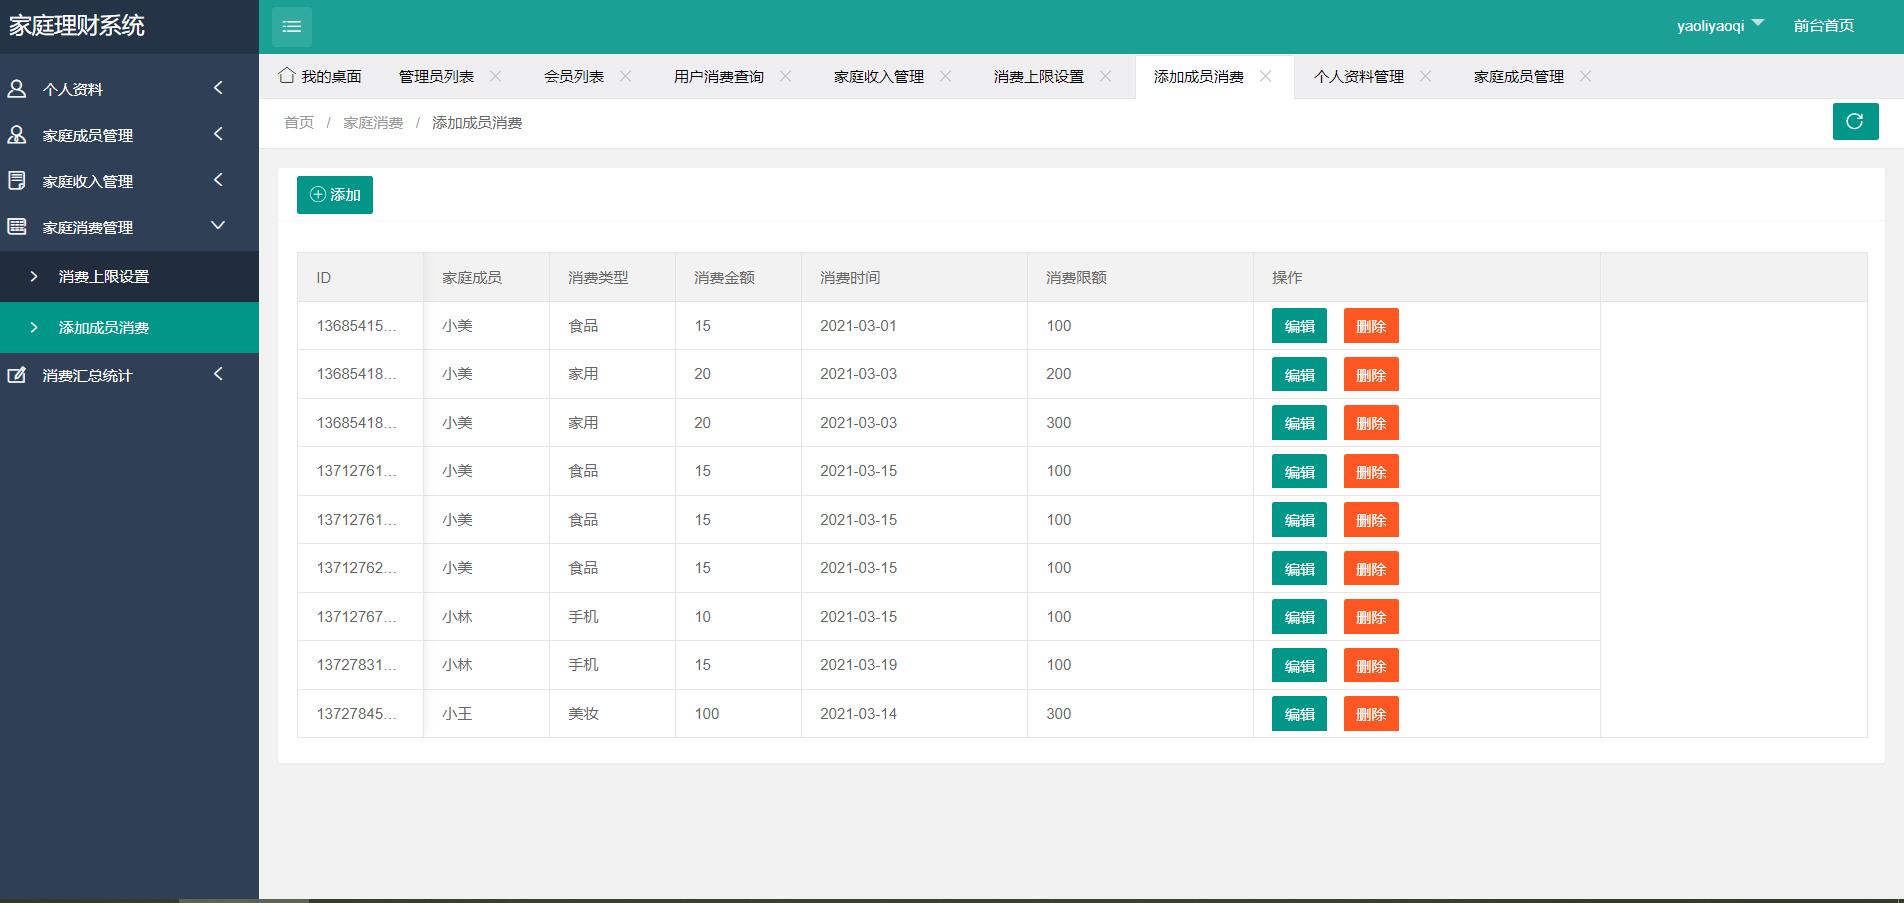Edit the 小林 手机 record with amount 10
Image resolution: width=1904 pixels, height=903 pixels.
[1299, 617]
